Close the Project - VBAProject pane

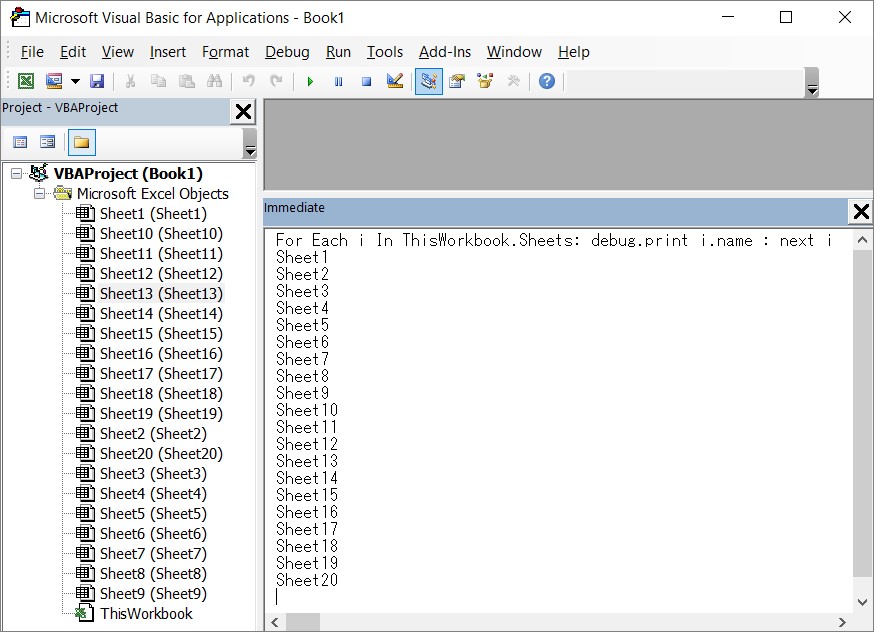pyautogui.click(x=243, y=111)
